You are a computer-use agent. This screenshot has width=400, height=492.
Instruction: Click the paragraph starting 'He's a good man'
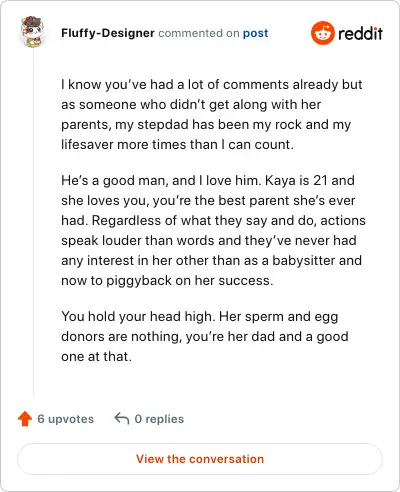tap(213, 230)
